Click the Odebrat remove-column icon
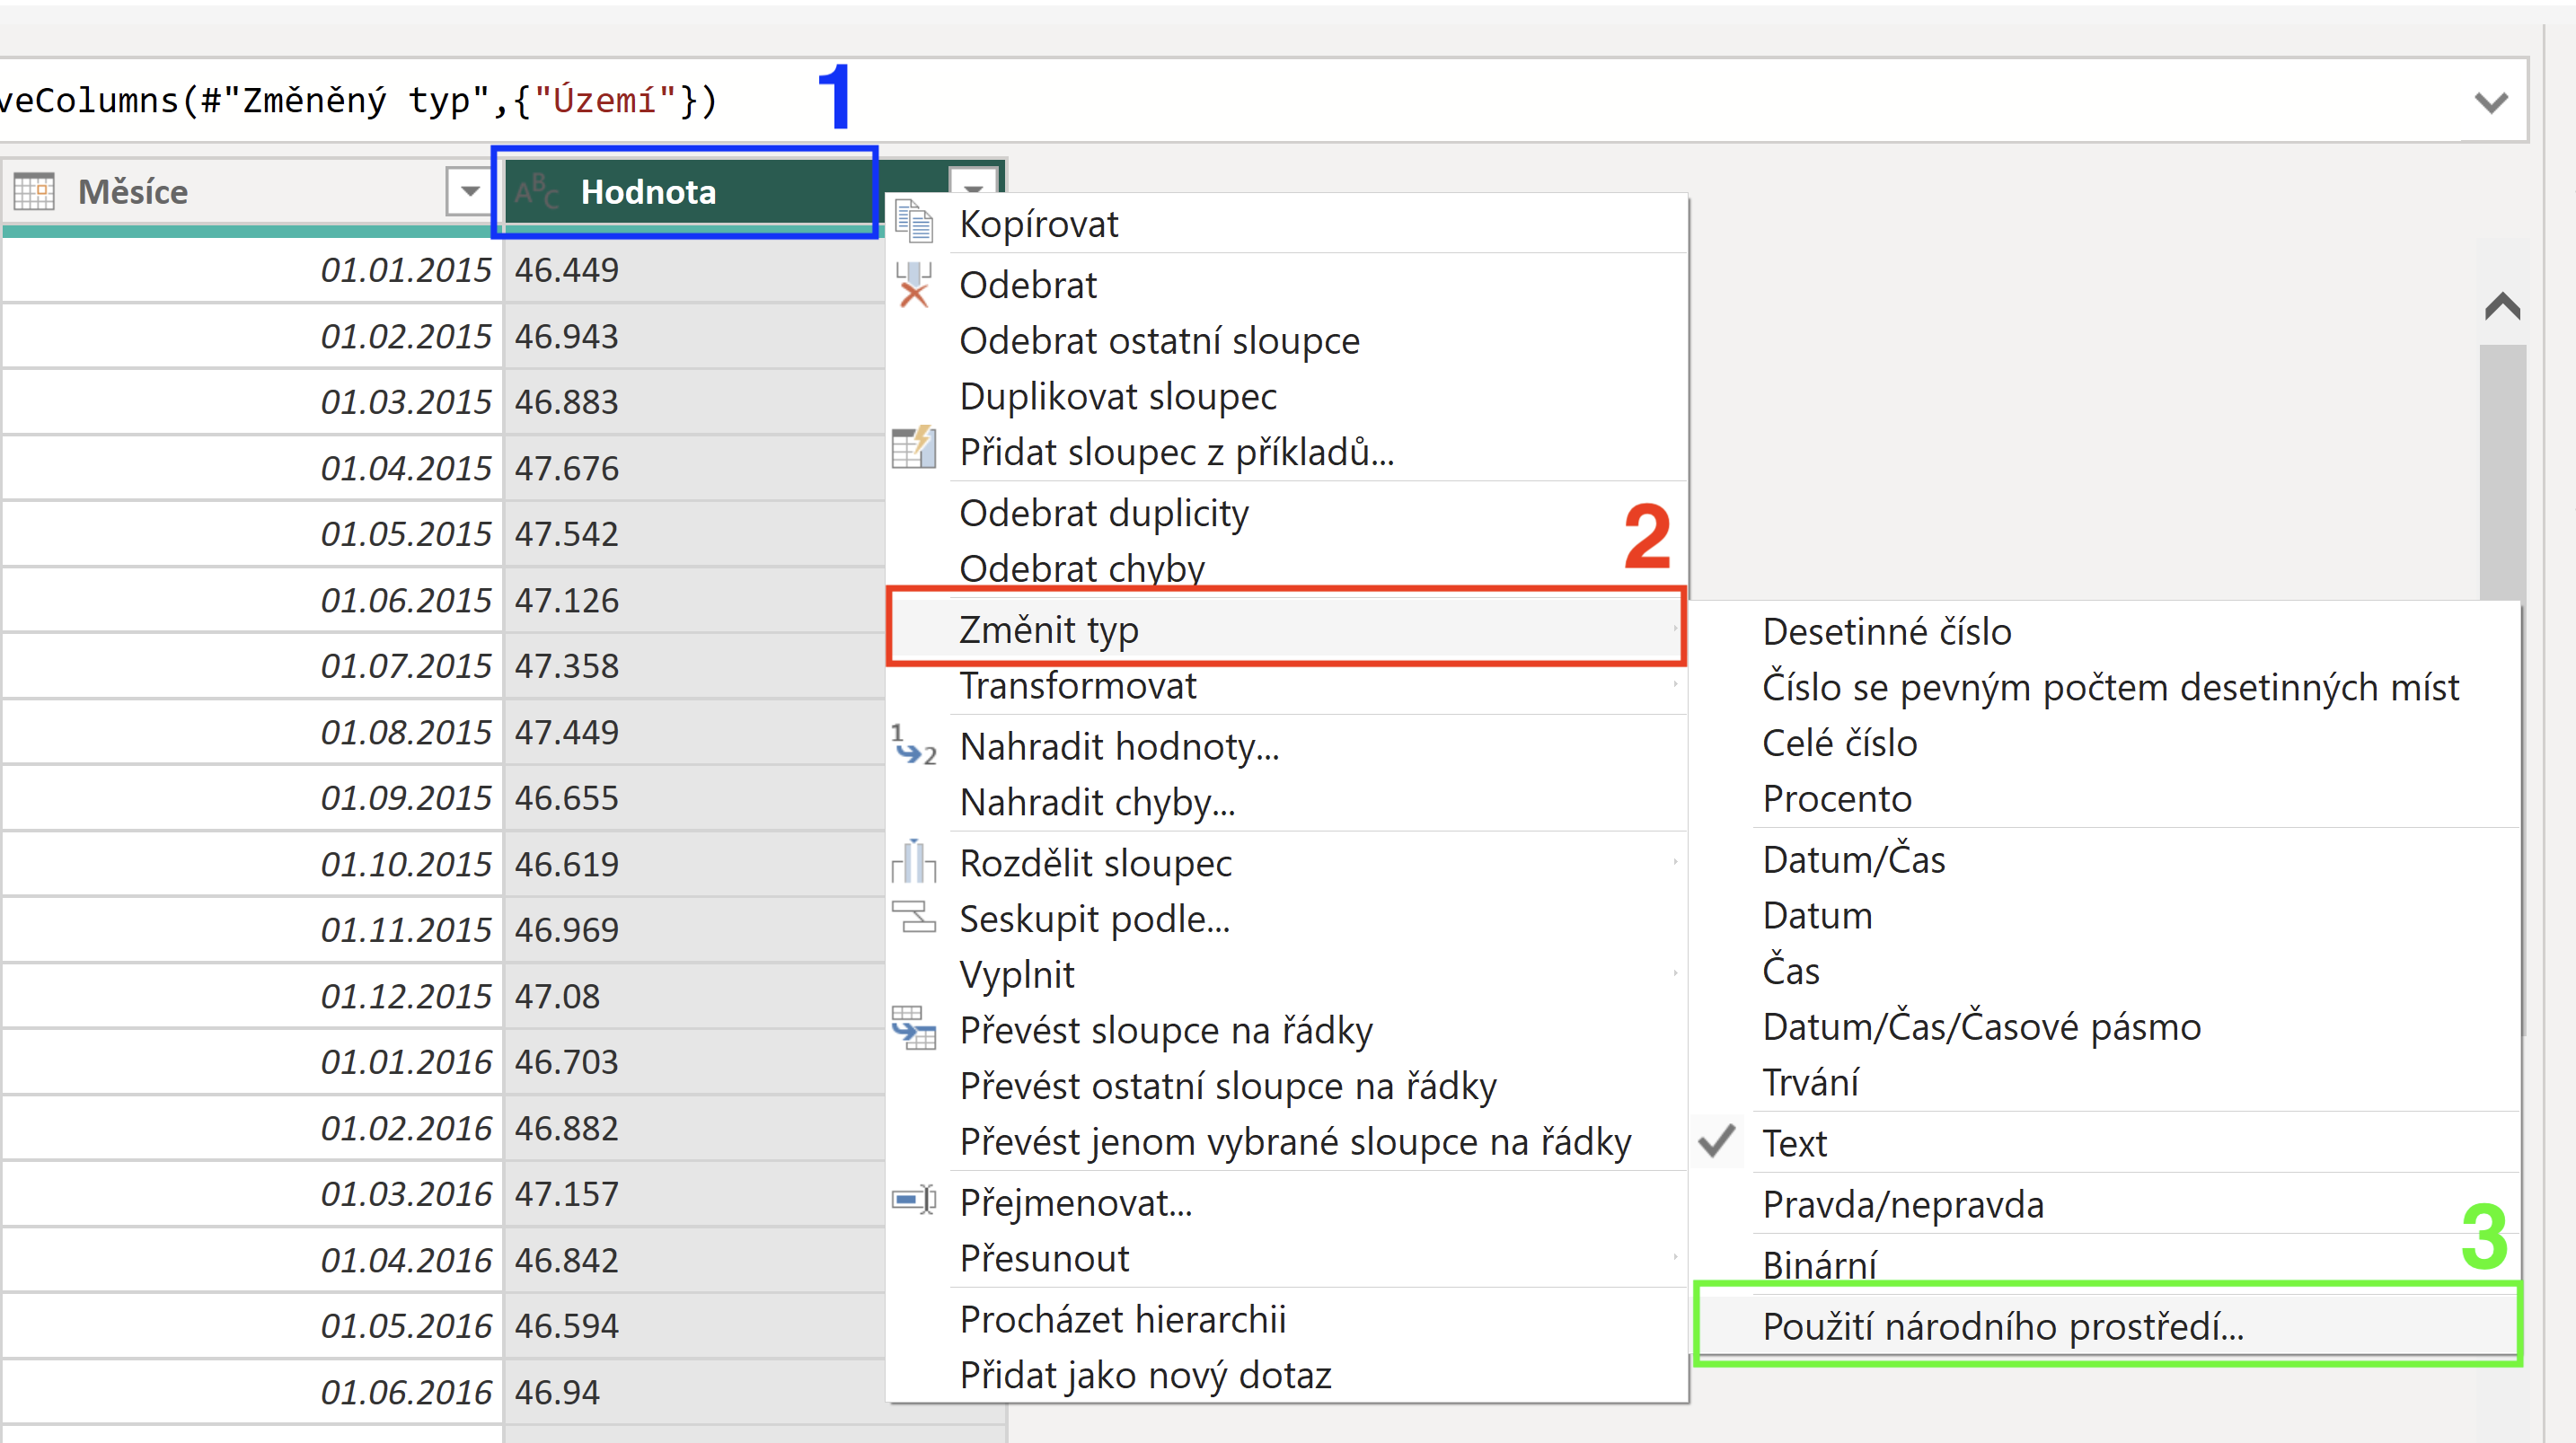 tap(913, 284)
